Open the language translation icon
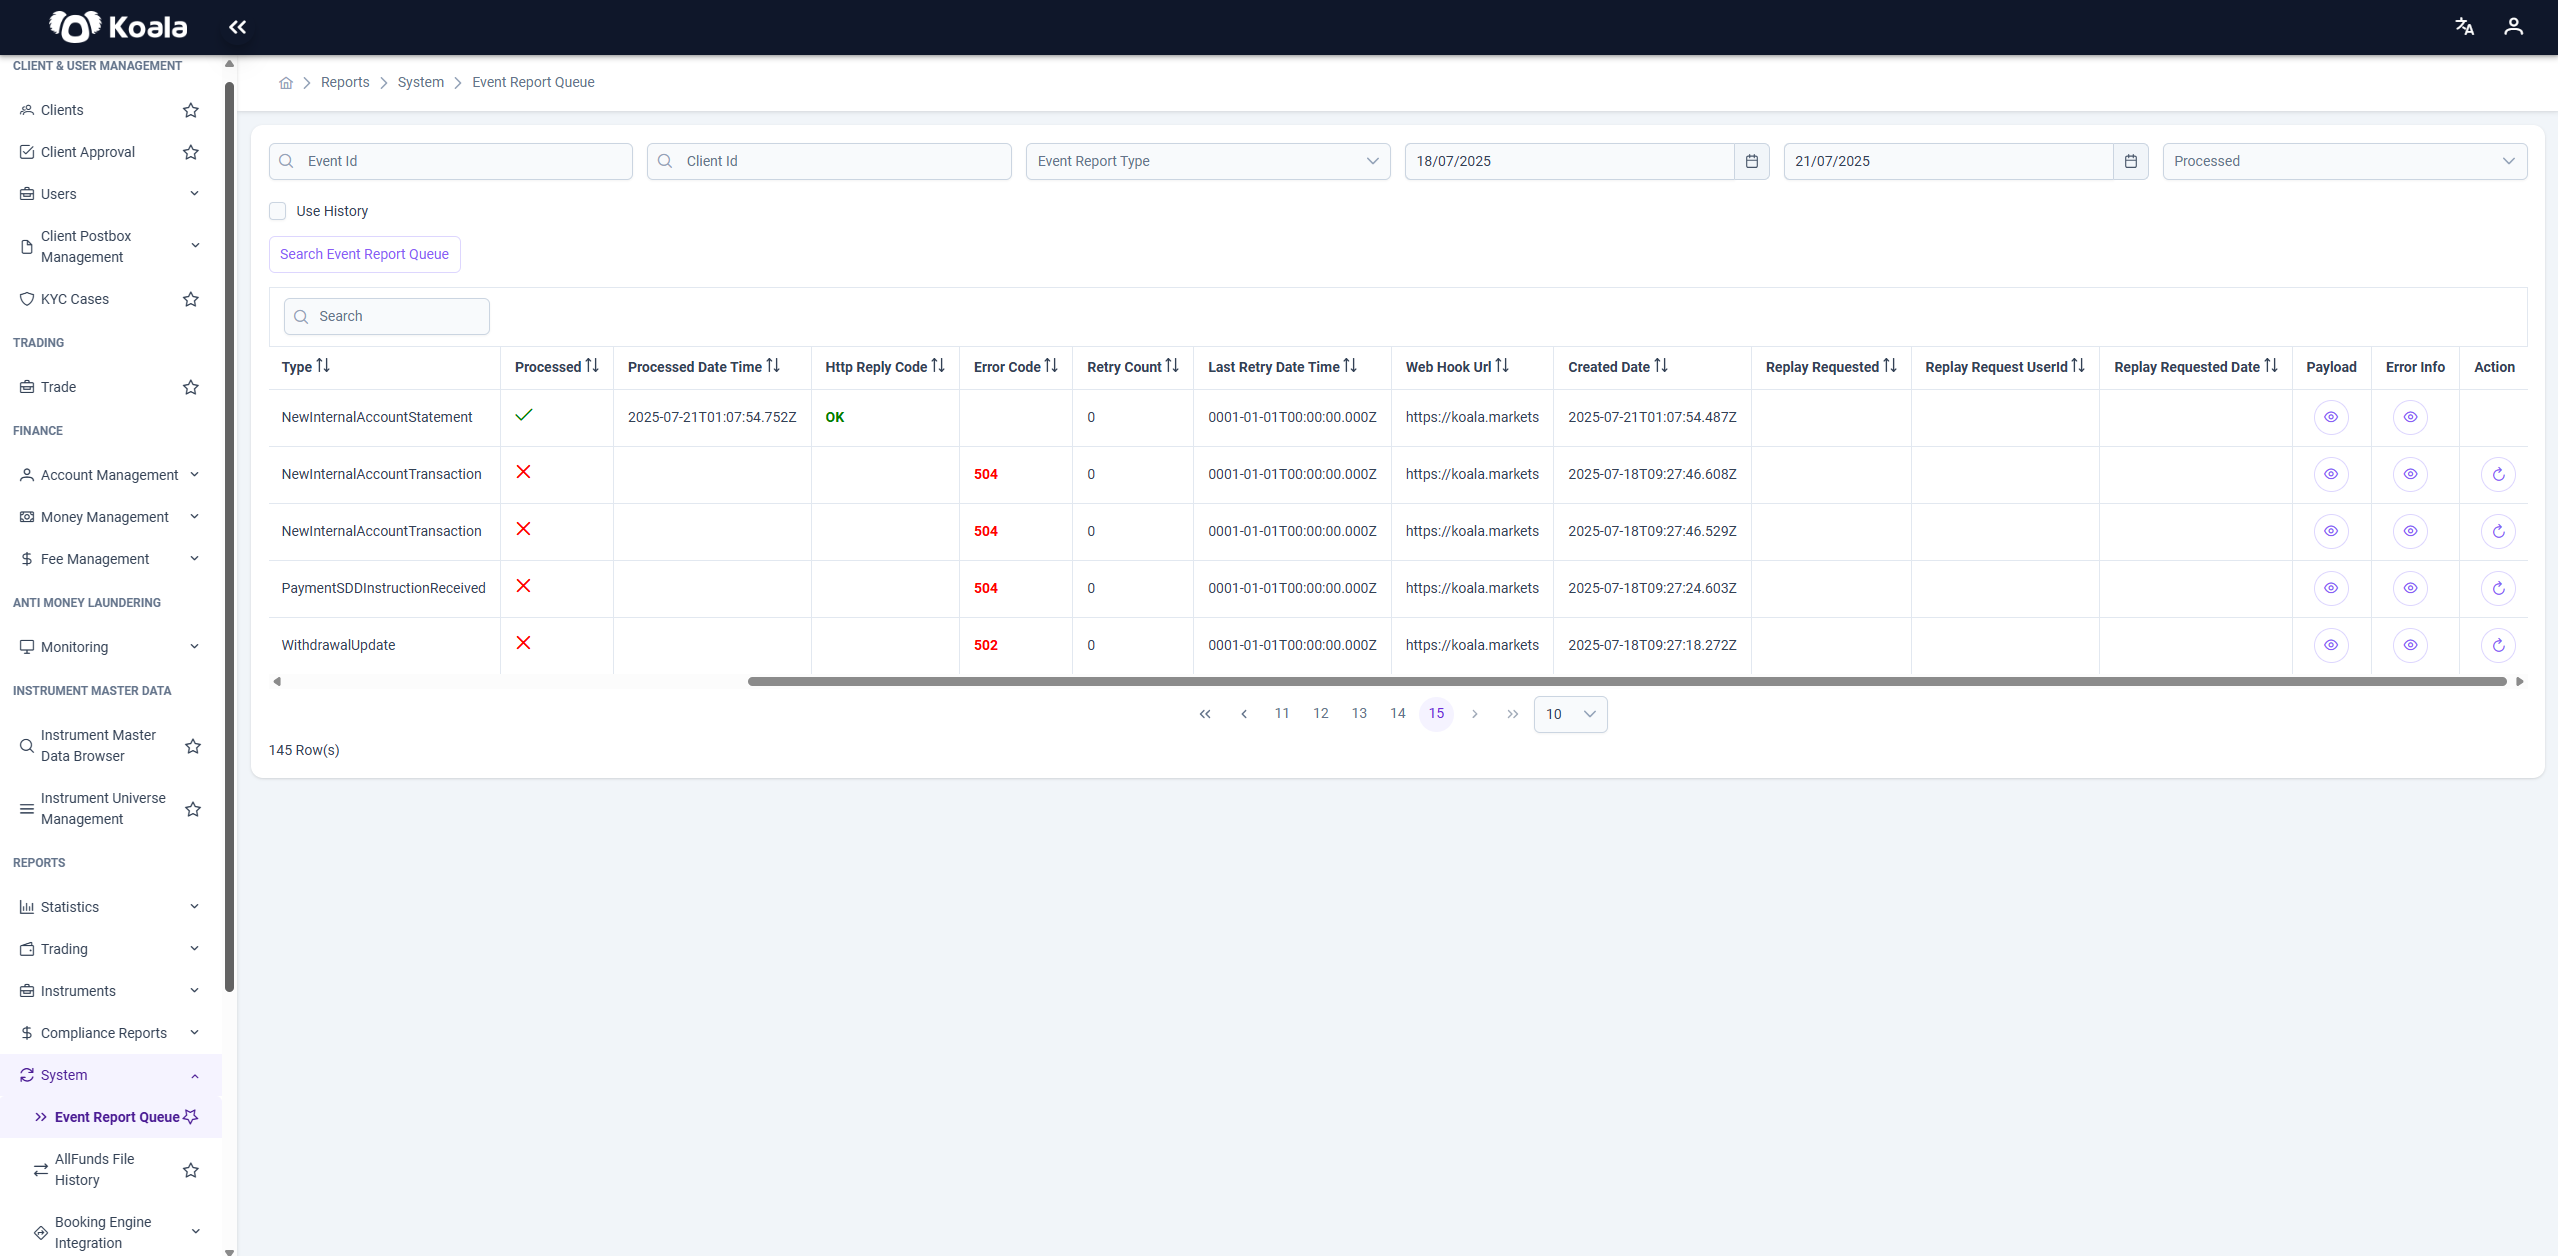Image resolution: width=2558 pixels, height=1256 pixels. coord(2464,27)
